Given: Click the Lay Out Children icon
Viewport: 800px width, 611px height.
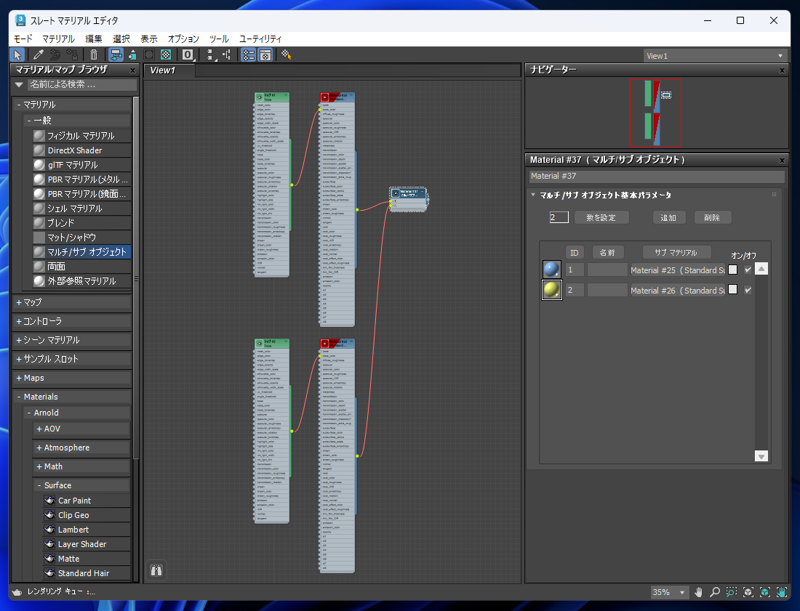Looking at the screenshot, I should click(227, 55).
